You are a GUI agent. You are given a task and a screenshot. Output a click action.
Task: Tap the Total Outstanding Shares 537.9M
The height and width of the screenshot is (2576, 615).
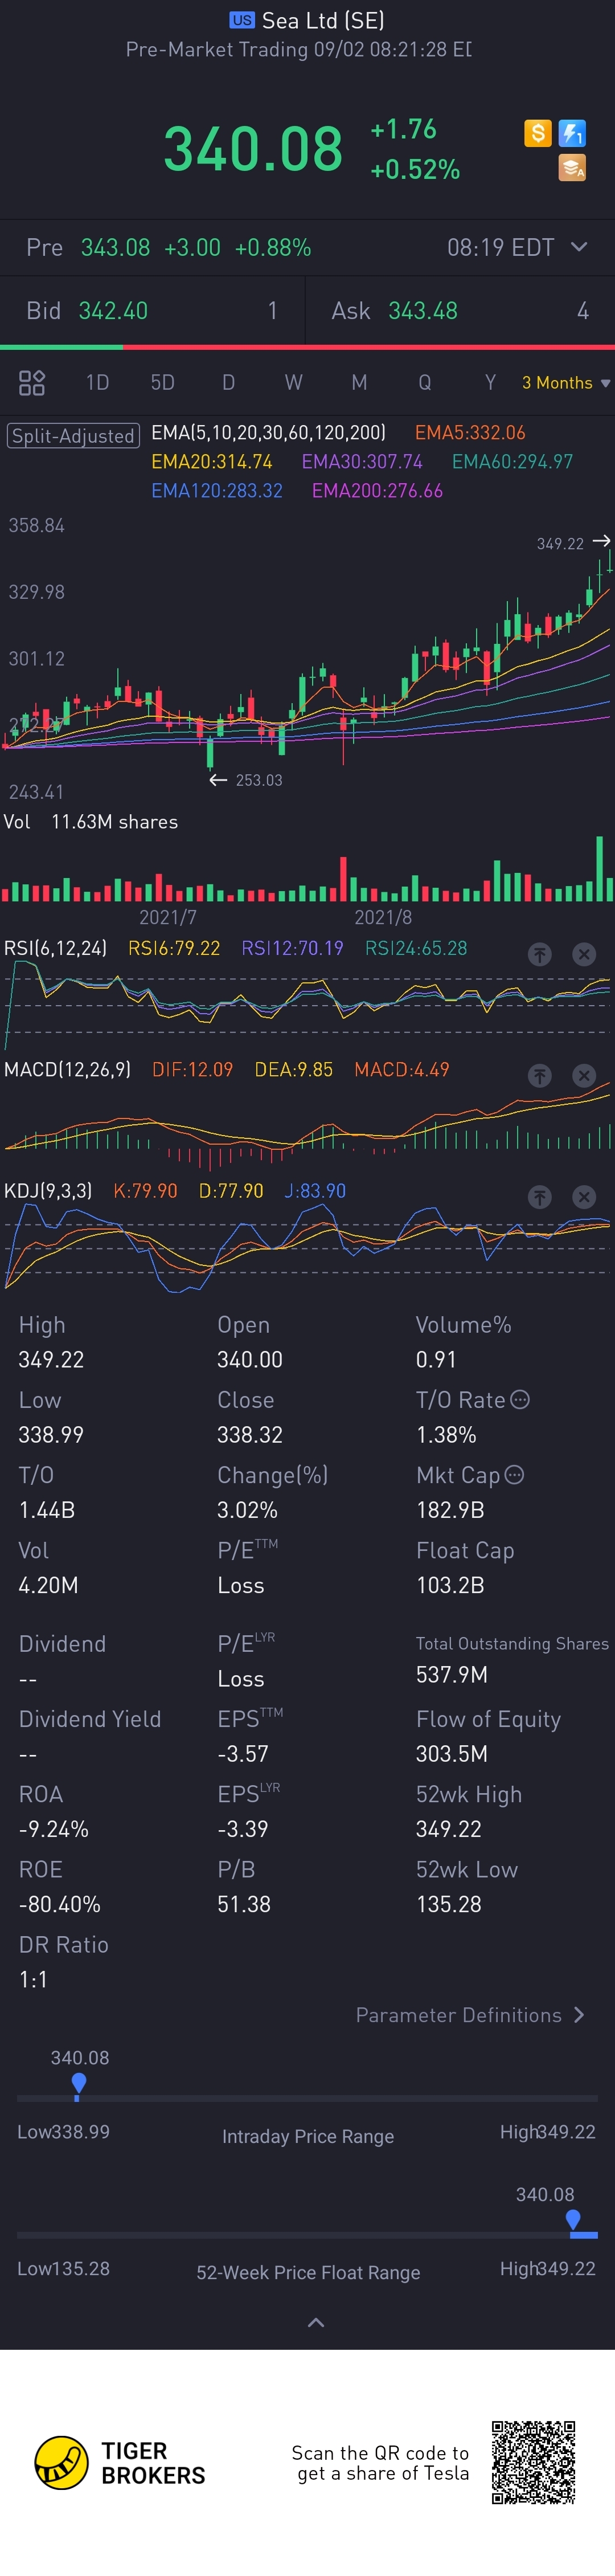[x=452, y=1674]
